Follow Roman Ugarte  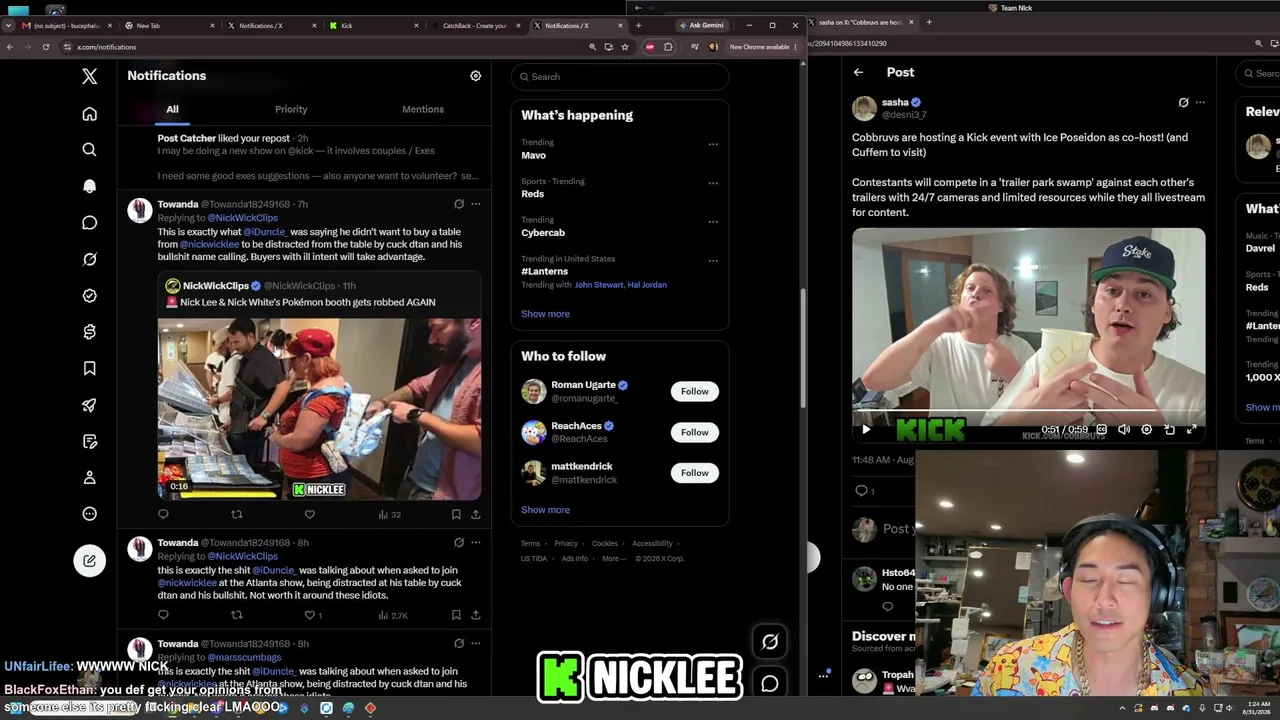pyautogui.click(x=694, y=391)
